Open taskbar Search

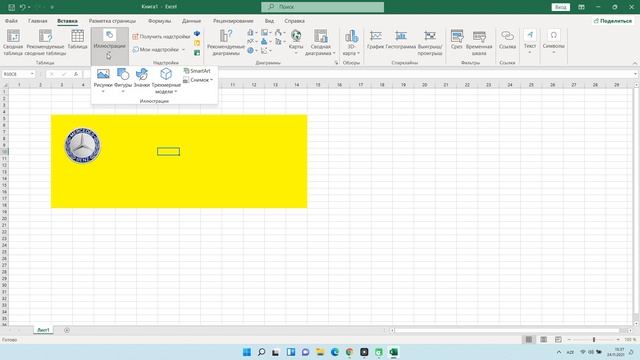tap(262, 352)
